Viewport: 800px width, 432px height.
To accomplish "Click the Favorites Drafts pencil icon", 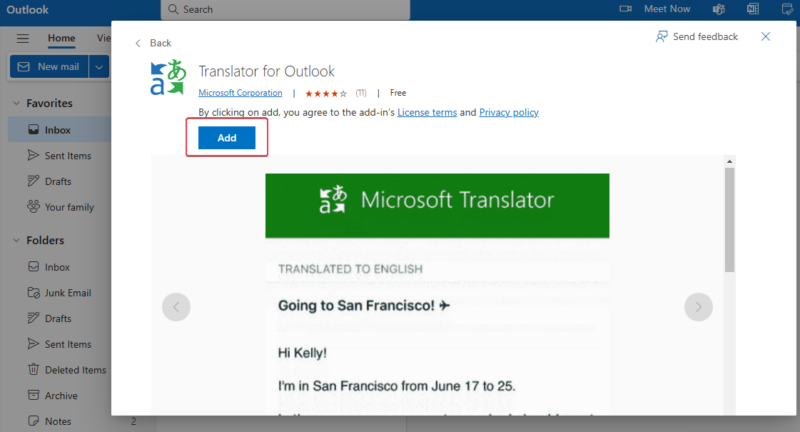I will pyautogui.click(x=33, y=181).
